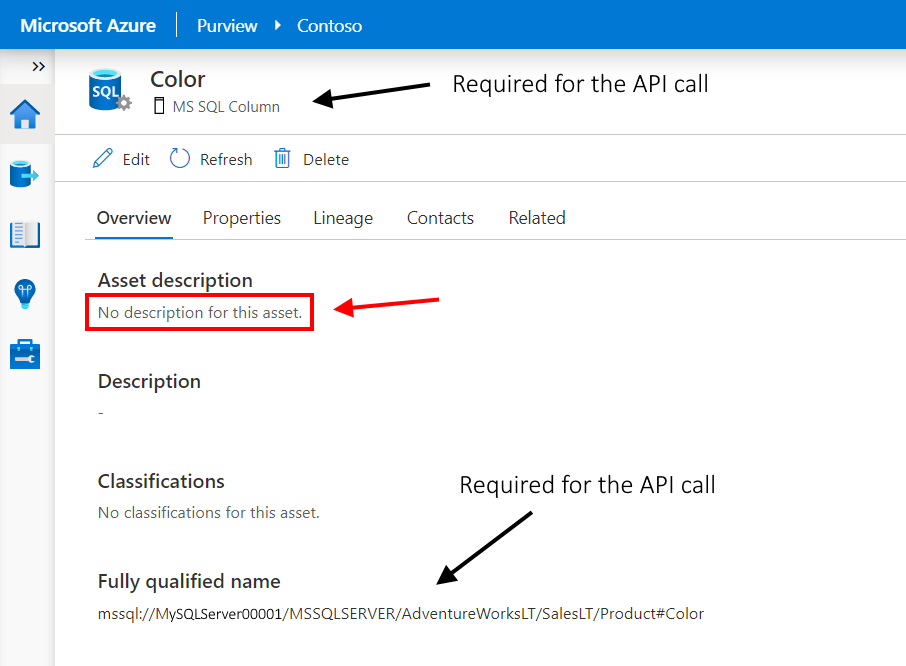Open the Insights lightbulb icon

click(25, 294)
